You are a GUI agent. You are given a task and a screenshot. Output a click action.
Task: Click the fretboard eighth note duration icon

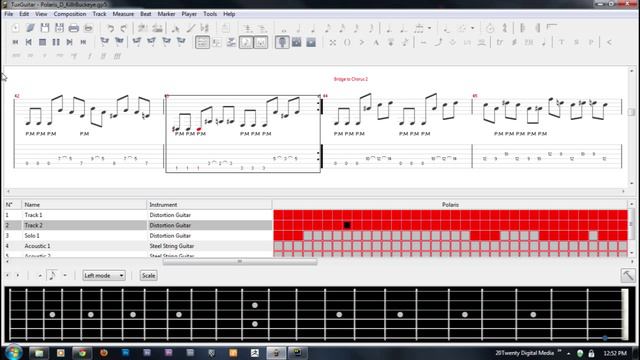[x=52, y=276]
